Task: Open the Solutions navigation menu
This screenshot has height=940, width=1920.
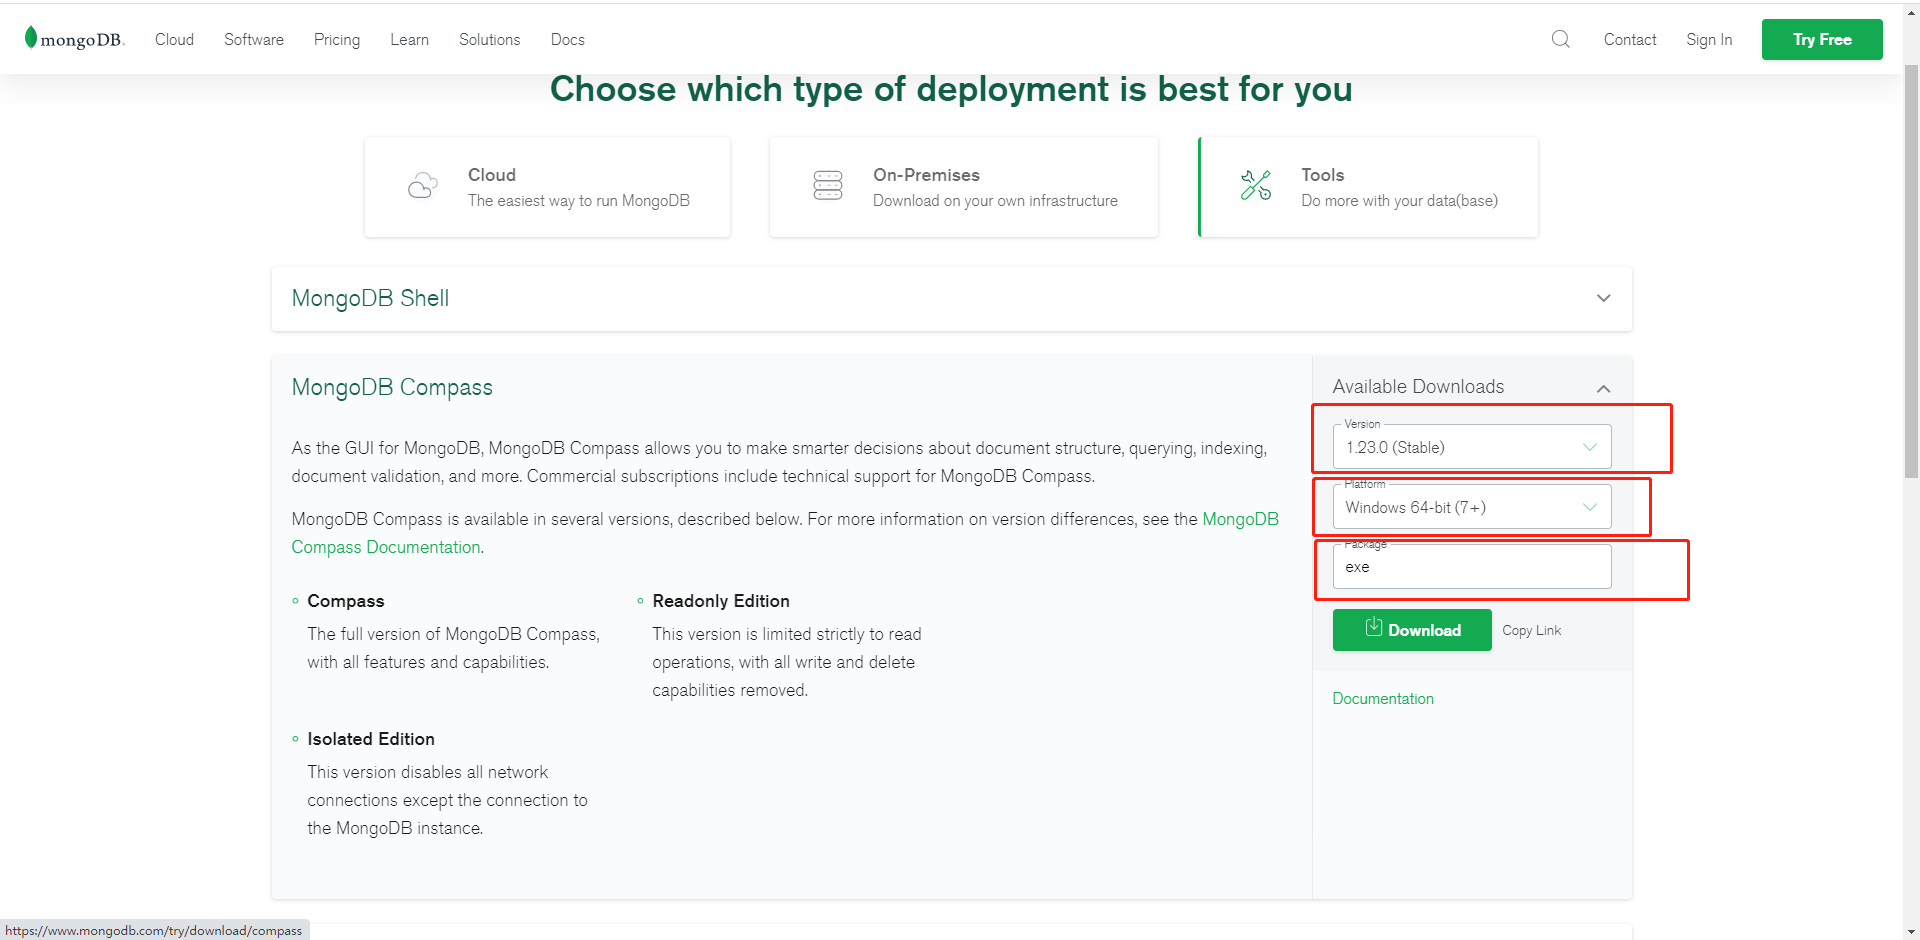Action: click(x=489, y=39)
